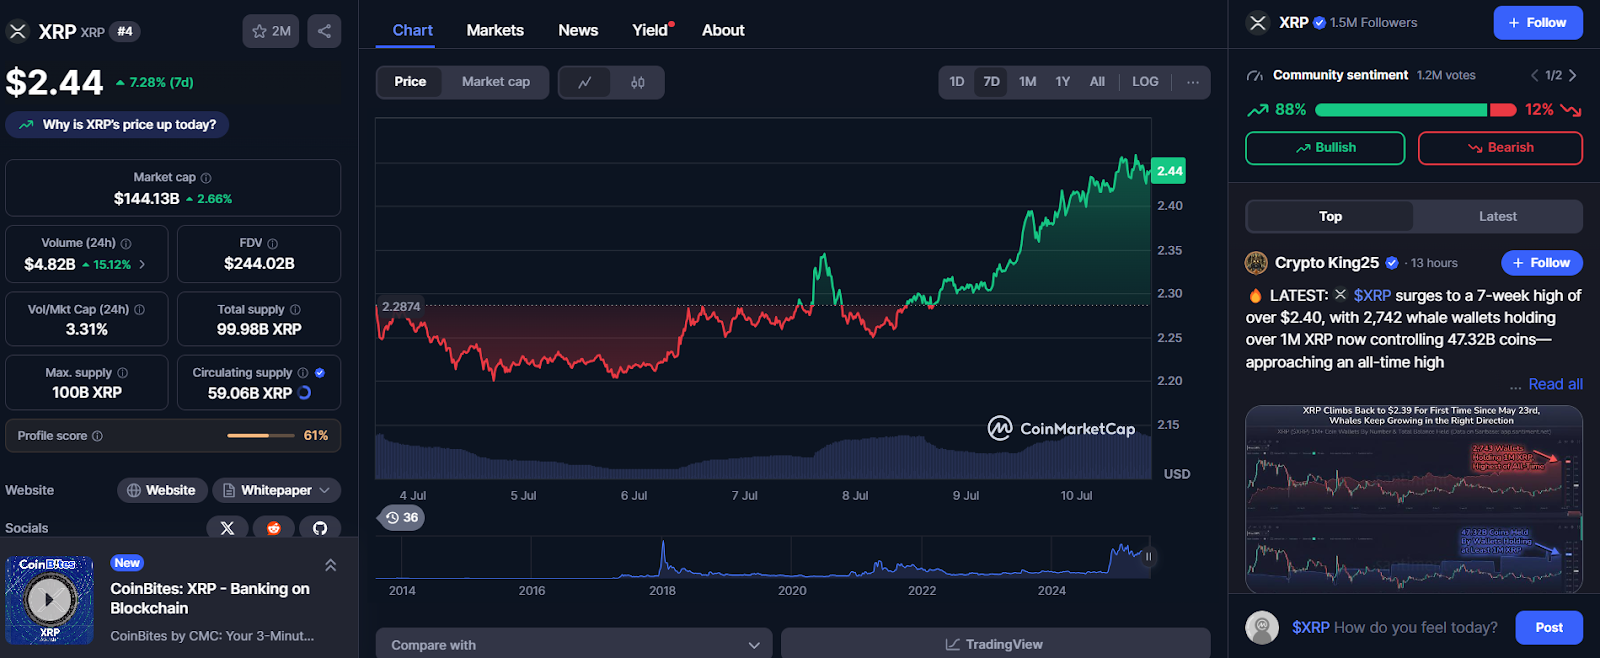Click the Max. supply info icon
The height and width of the screenshot is (658, 1600).
tap(122, 373)
